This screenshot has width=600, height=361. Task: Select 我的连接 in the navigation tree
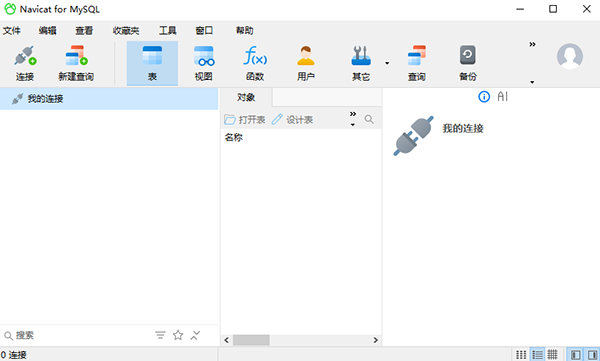pos(109,99)
